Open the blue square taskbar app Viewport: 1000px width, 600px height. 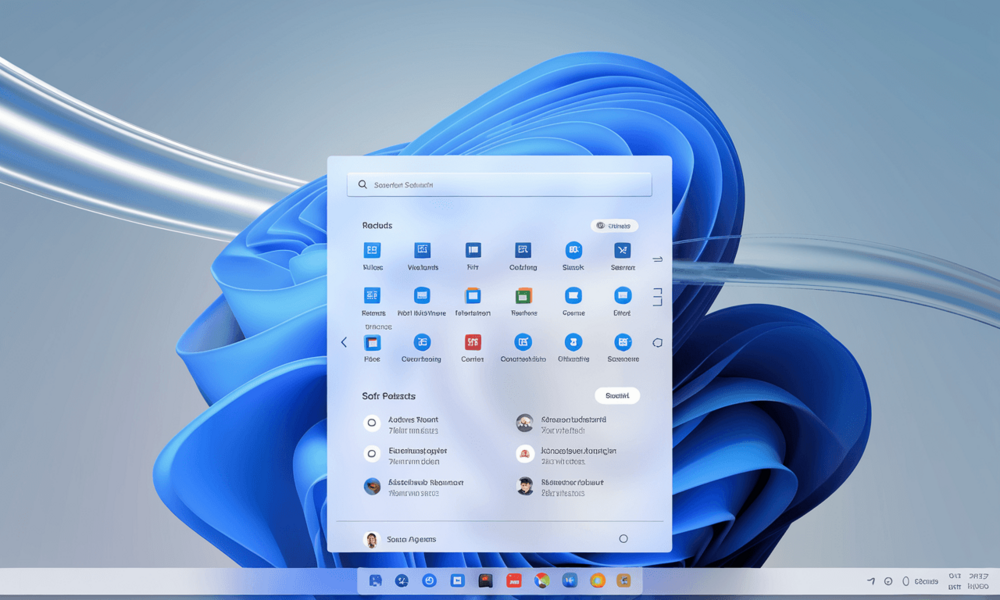pos(457,580)
